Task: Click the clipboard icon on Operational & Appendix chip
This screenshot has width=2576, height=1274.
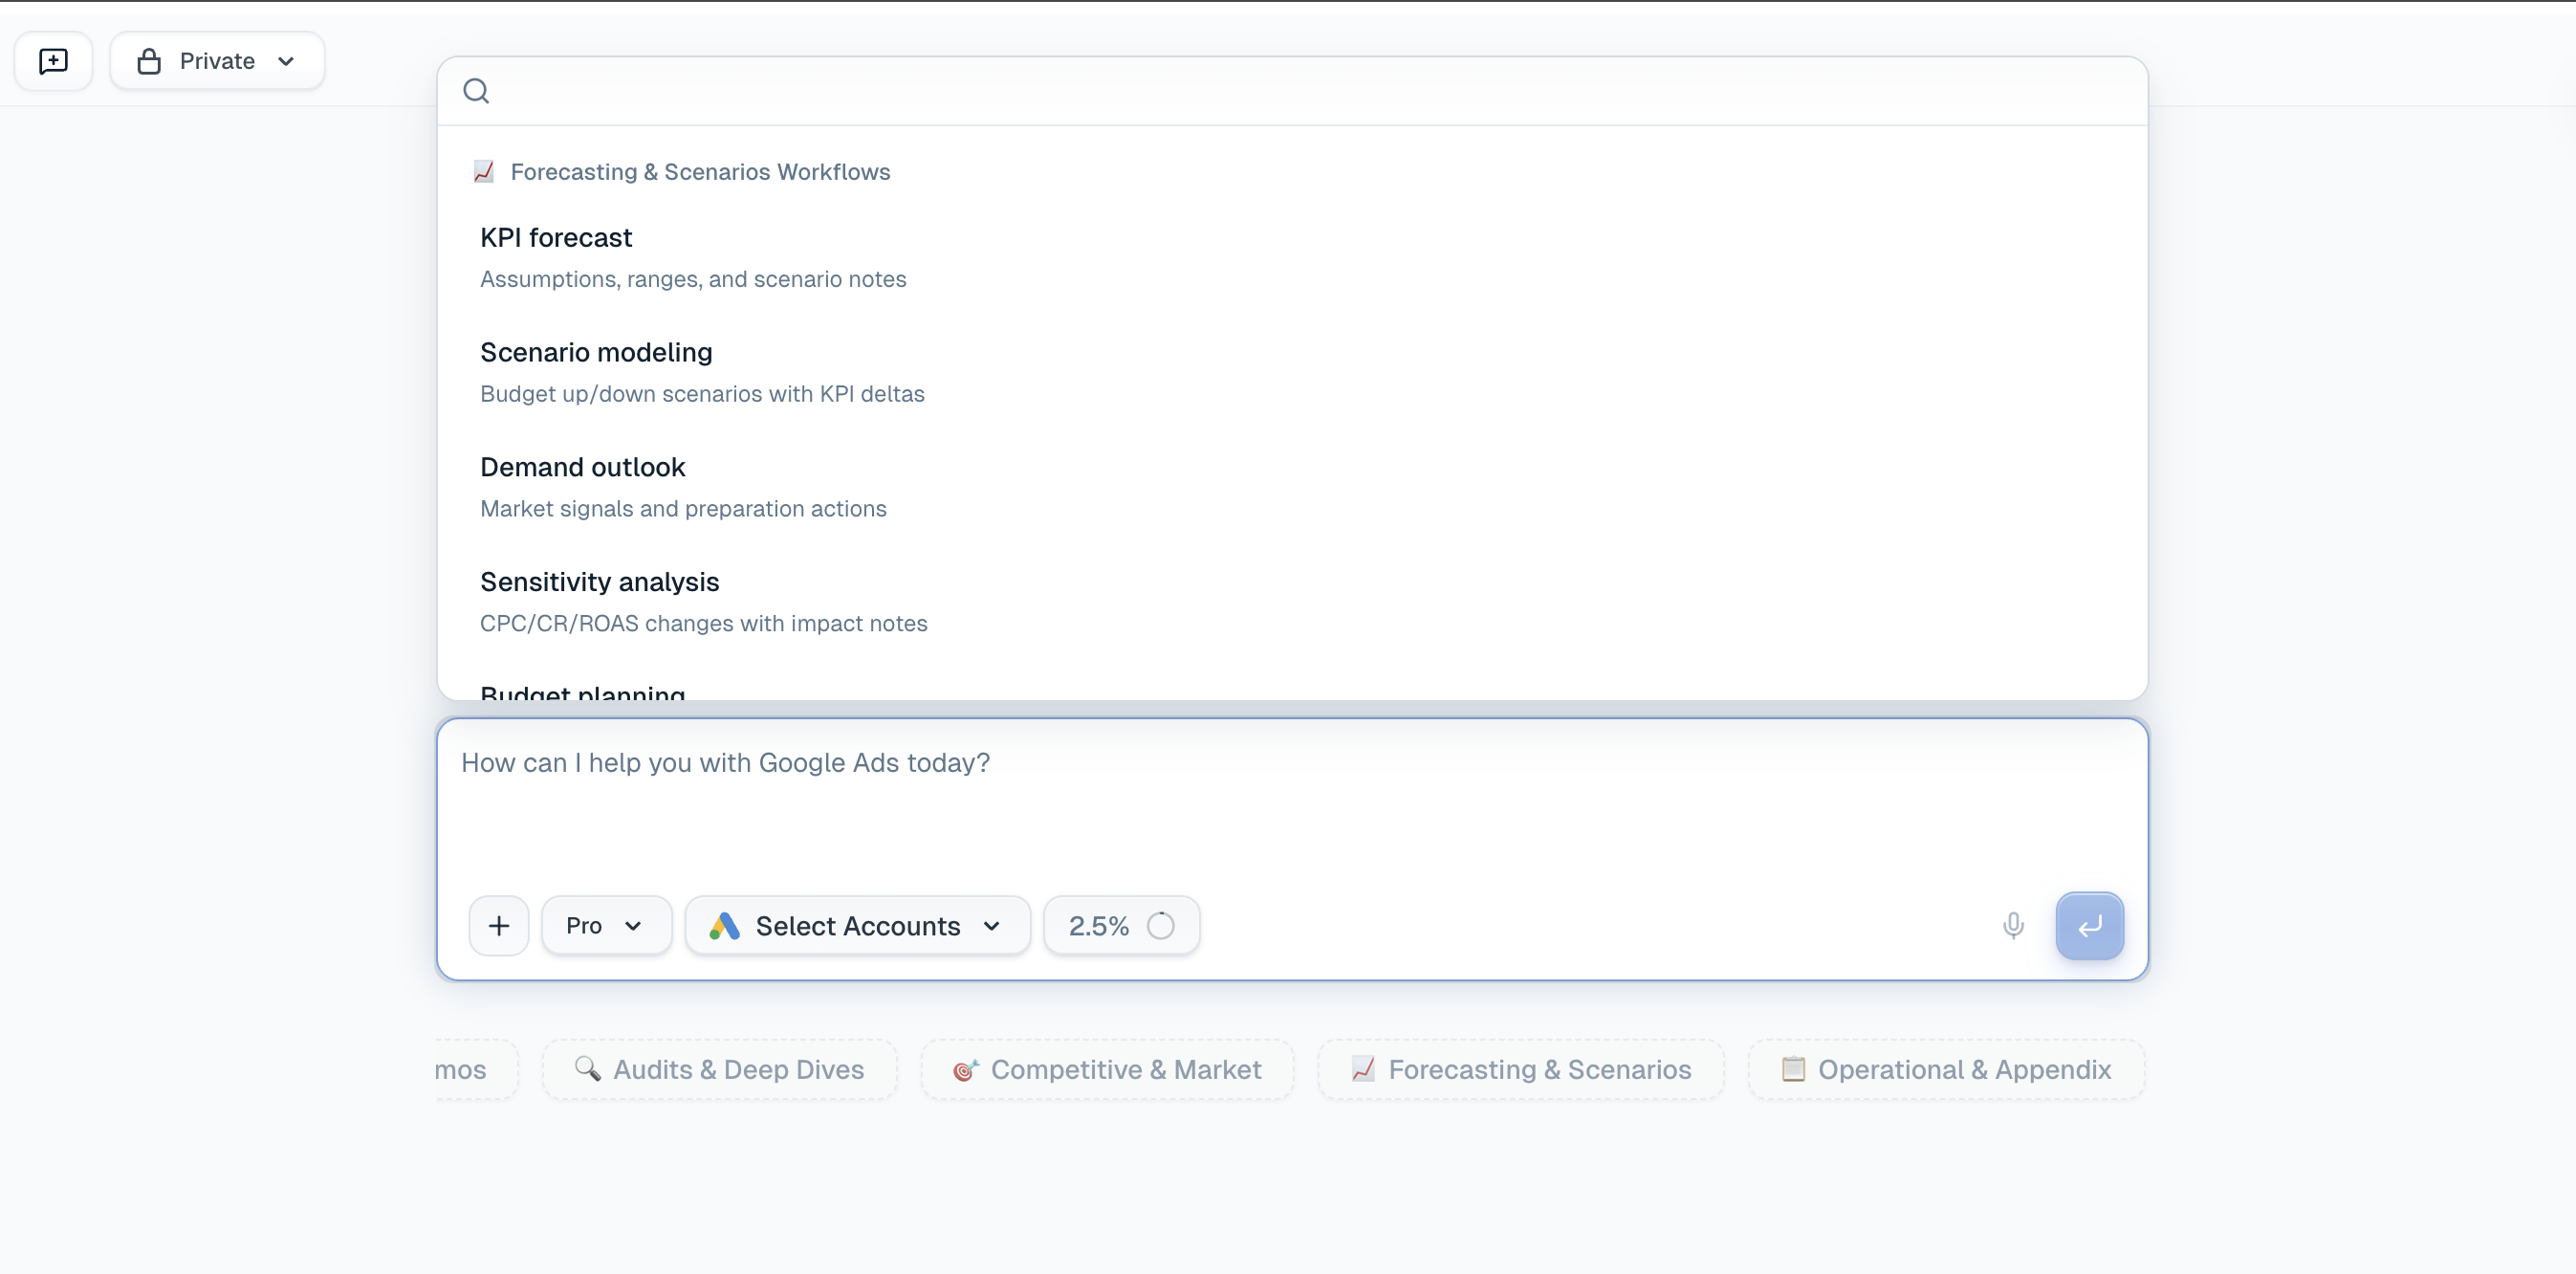Action: point(1793,1069)
